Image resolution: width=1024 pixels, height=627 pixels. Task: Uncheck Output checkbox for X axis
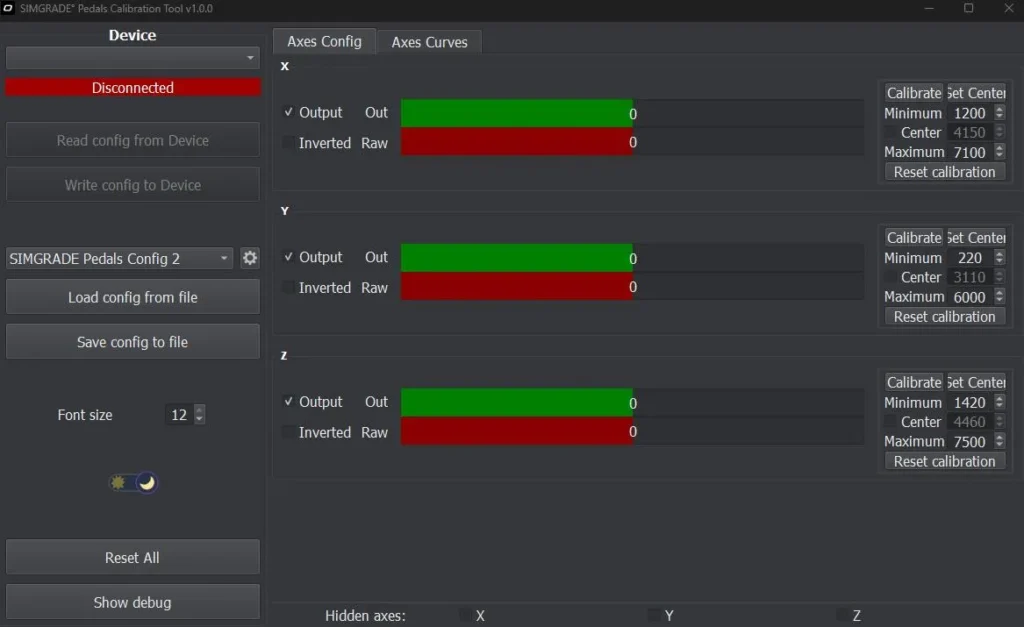point(289,113)
